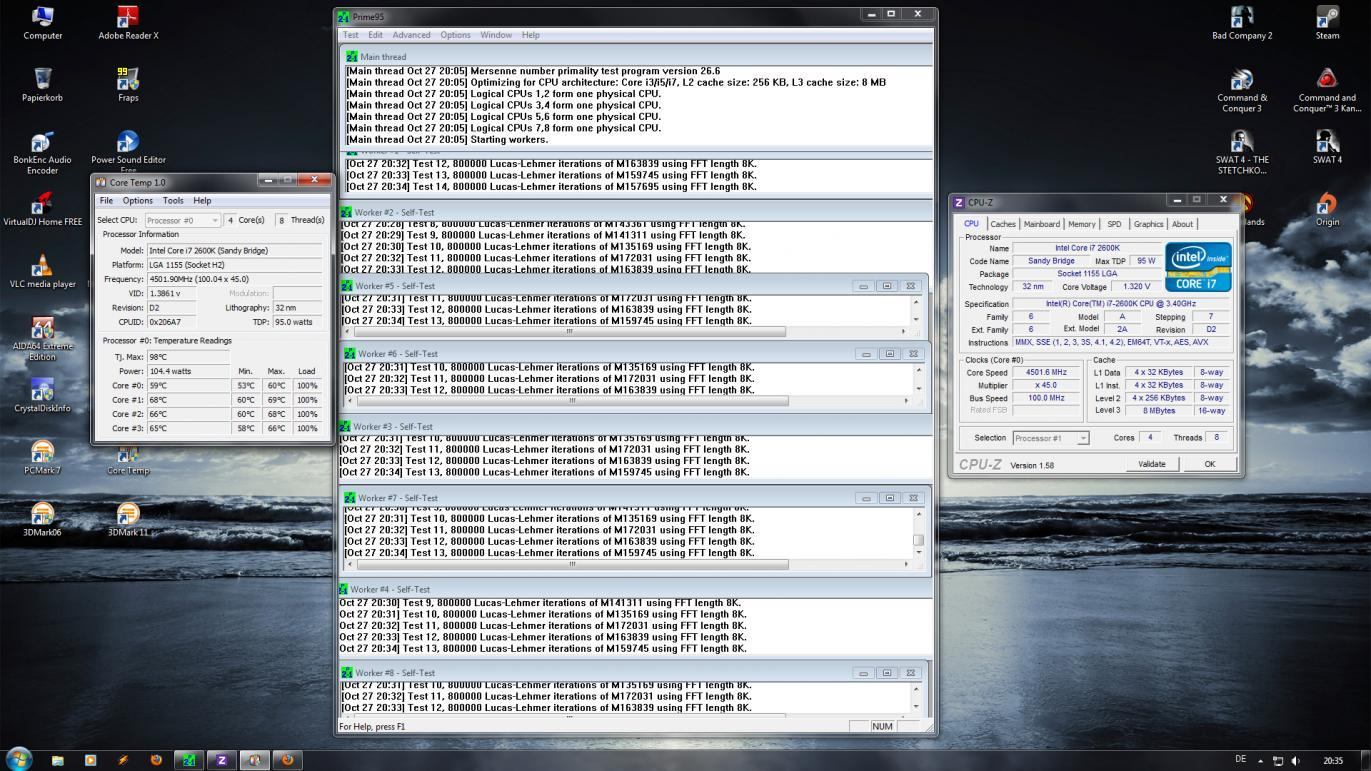Click the Core Speed value 4501.6 MHz

(x=1045, y=372)
